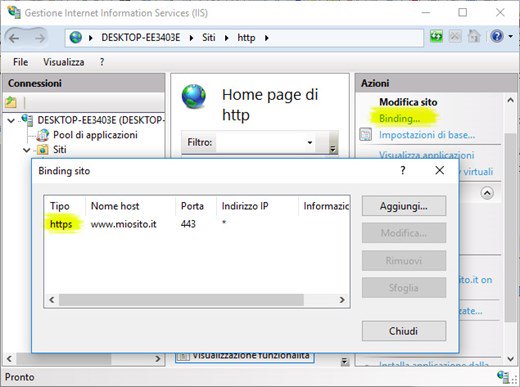The image size is (520, 387).
Task: Click the green Refresh page icon
Action: 436,36
